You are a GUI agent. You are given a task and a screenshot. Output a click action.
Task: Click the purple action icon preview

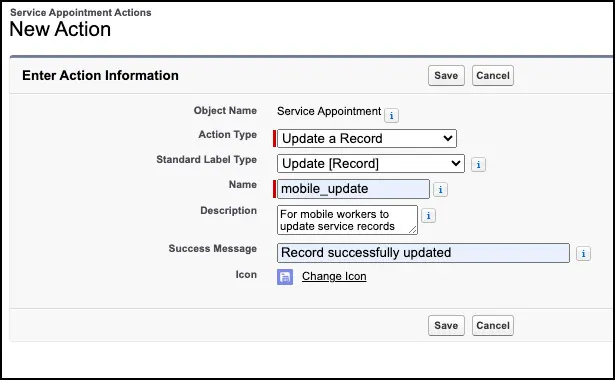pos(285,277)
